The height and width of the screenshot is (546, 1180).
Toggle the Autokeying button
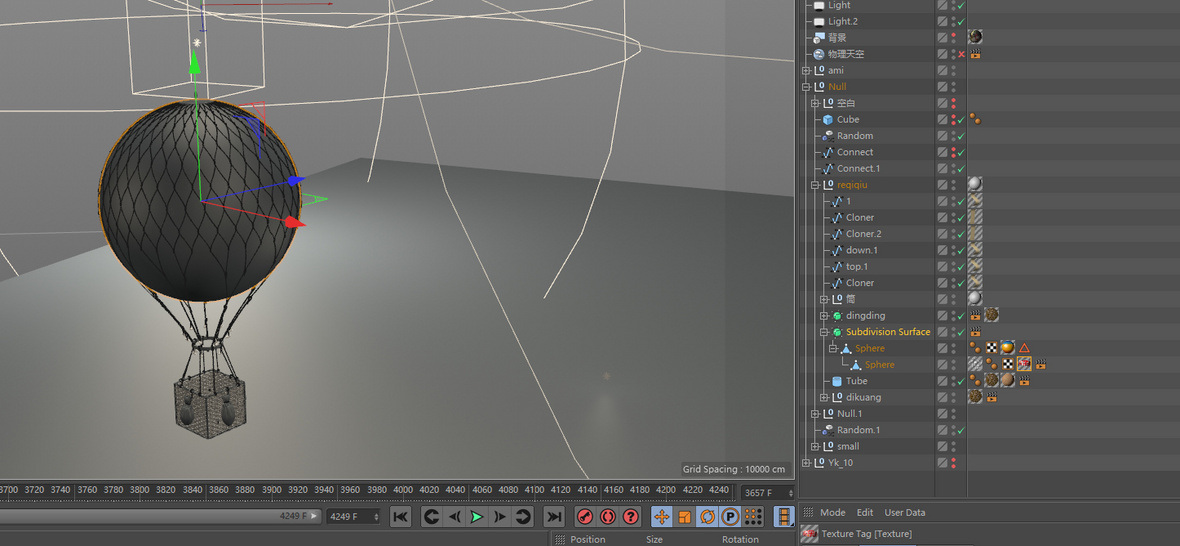[x=607, y=516]
